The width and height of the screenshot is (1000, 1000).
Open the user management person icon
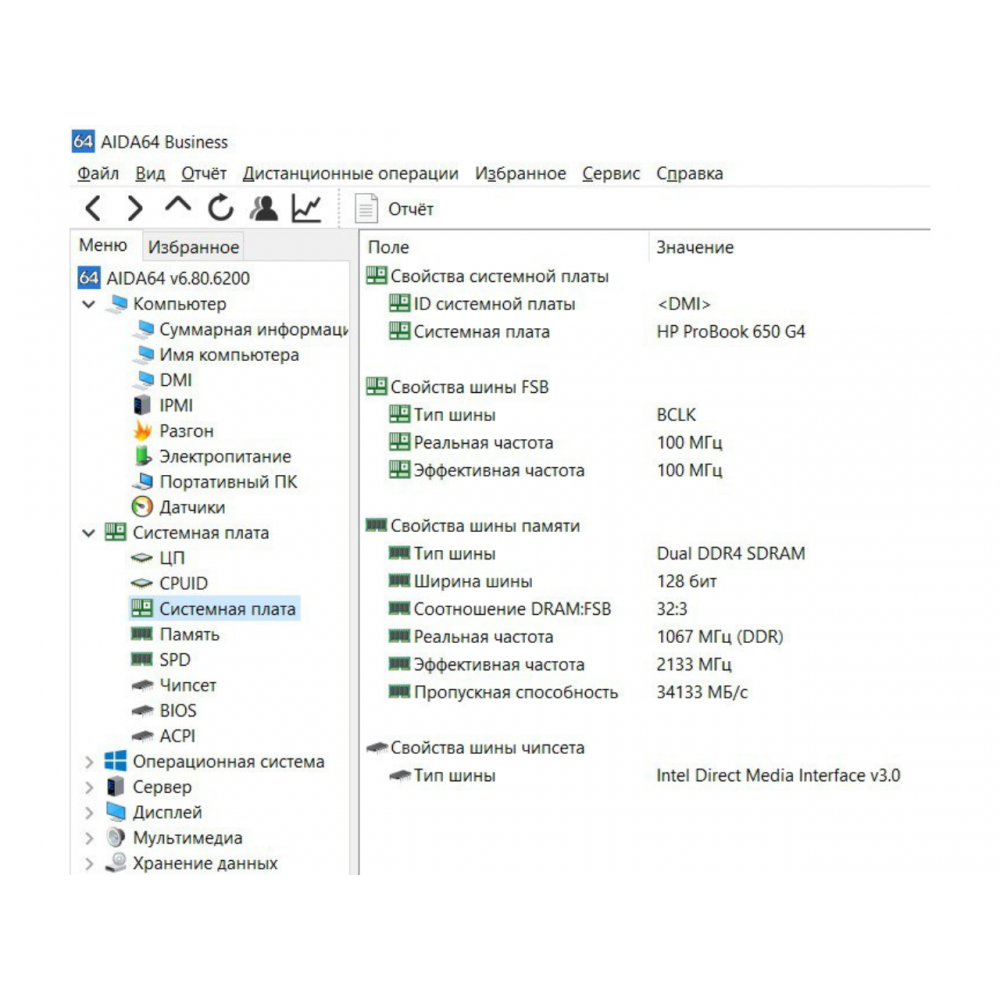263,209
